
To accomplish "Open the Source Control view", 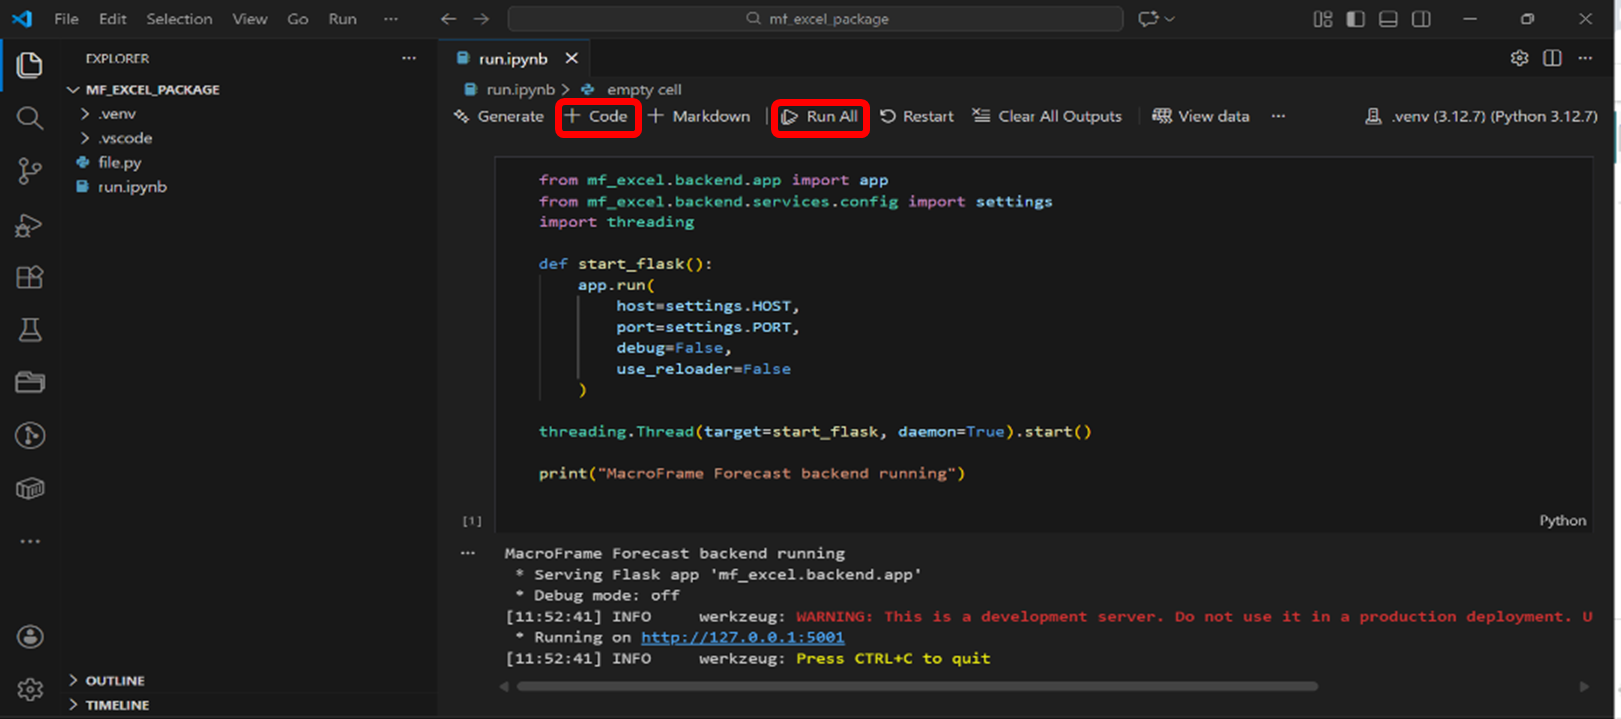I will tap(29, 171).
